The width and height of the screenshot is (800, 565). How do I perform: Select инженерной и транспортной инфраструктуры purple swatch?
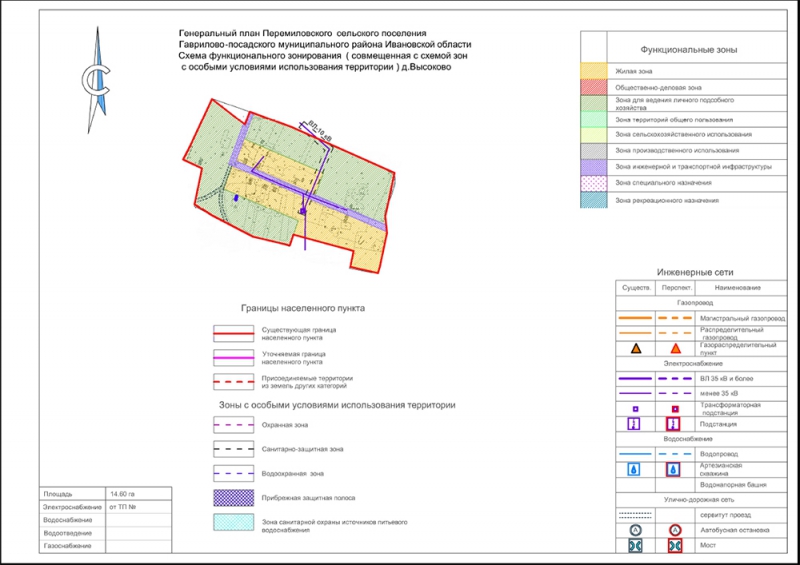594,167
